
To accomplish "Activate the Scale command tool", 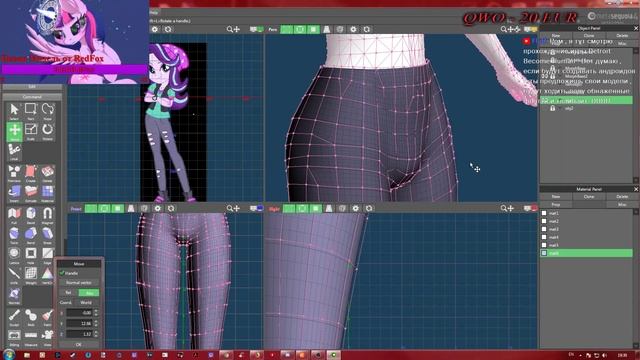I will point(31,132).
